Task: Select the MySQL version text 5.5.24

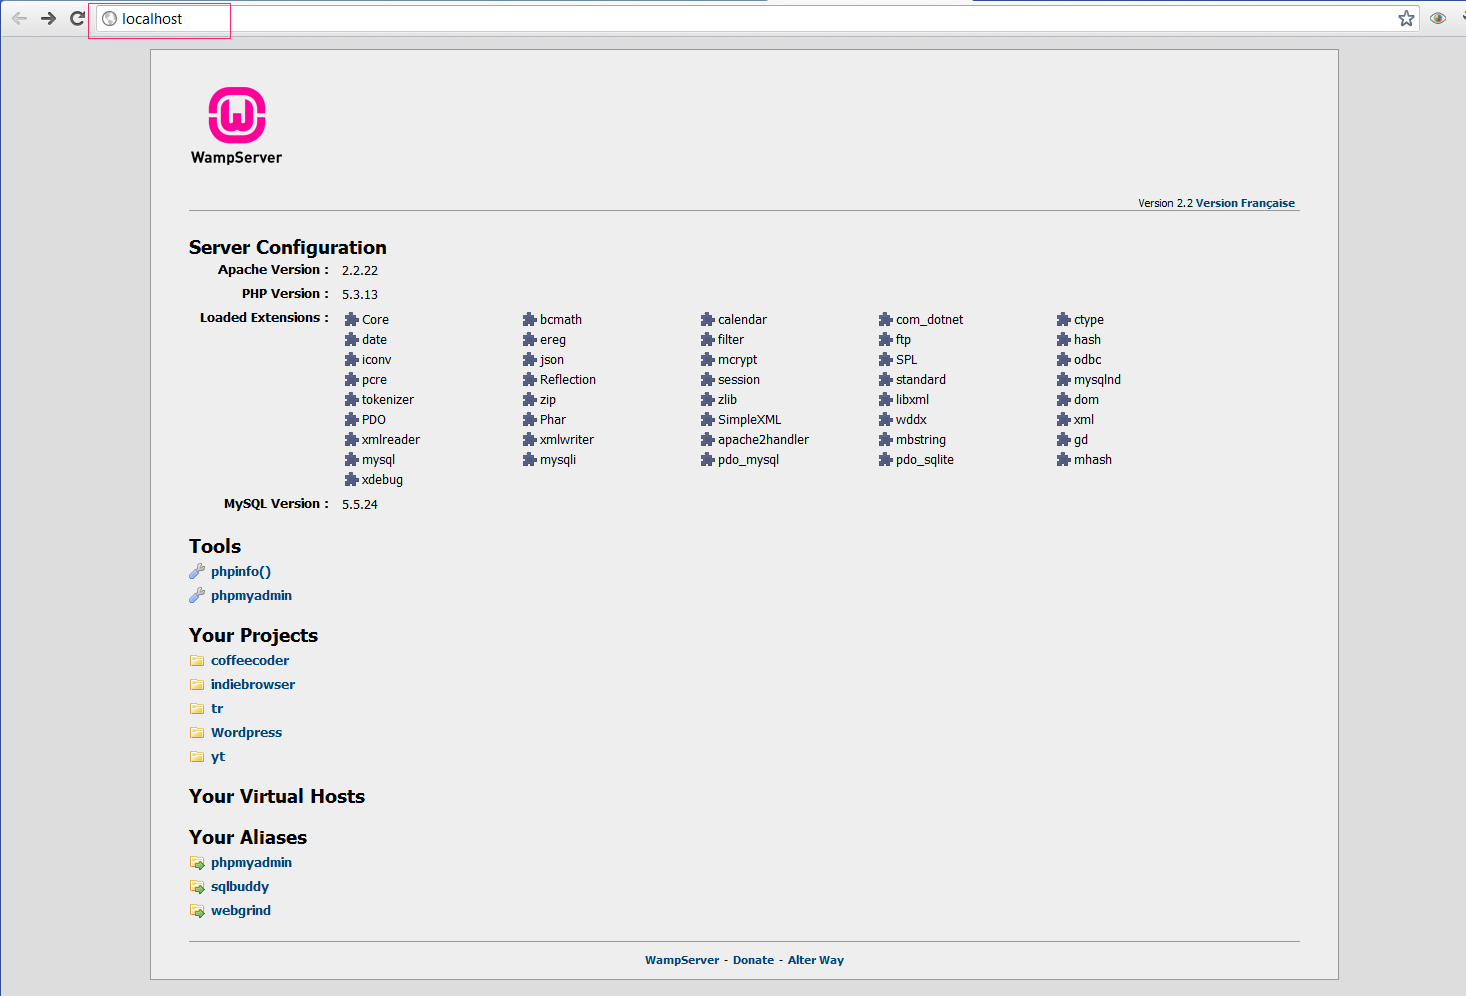Action: (360, 505)
